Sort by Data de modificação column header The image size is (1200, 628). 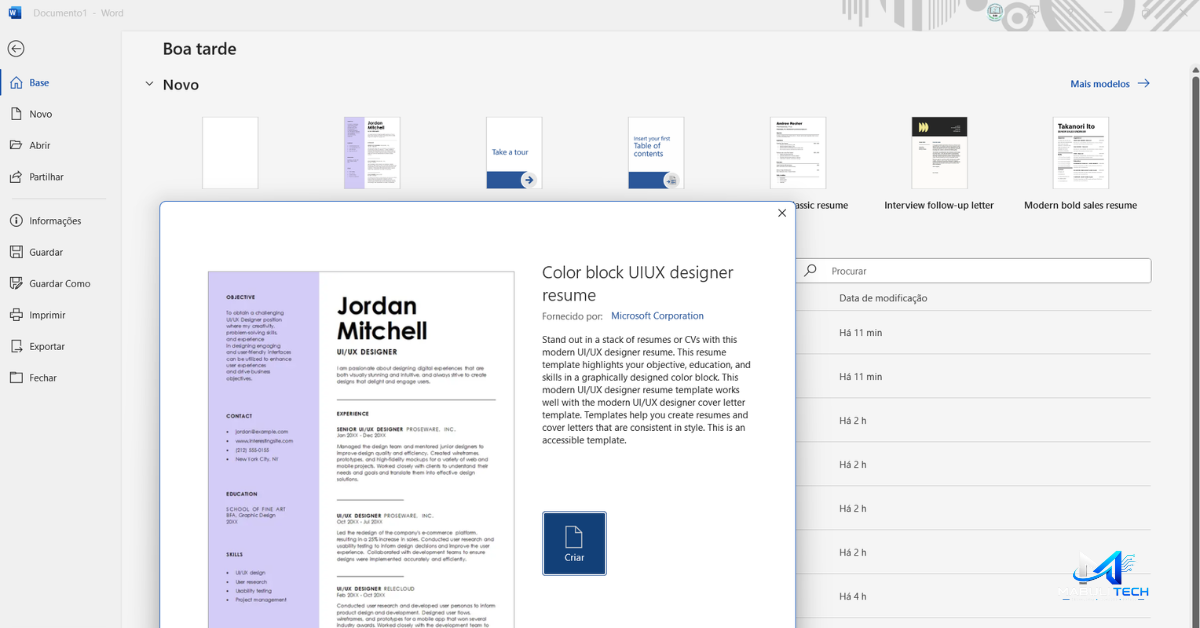tap(883, 298)
